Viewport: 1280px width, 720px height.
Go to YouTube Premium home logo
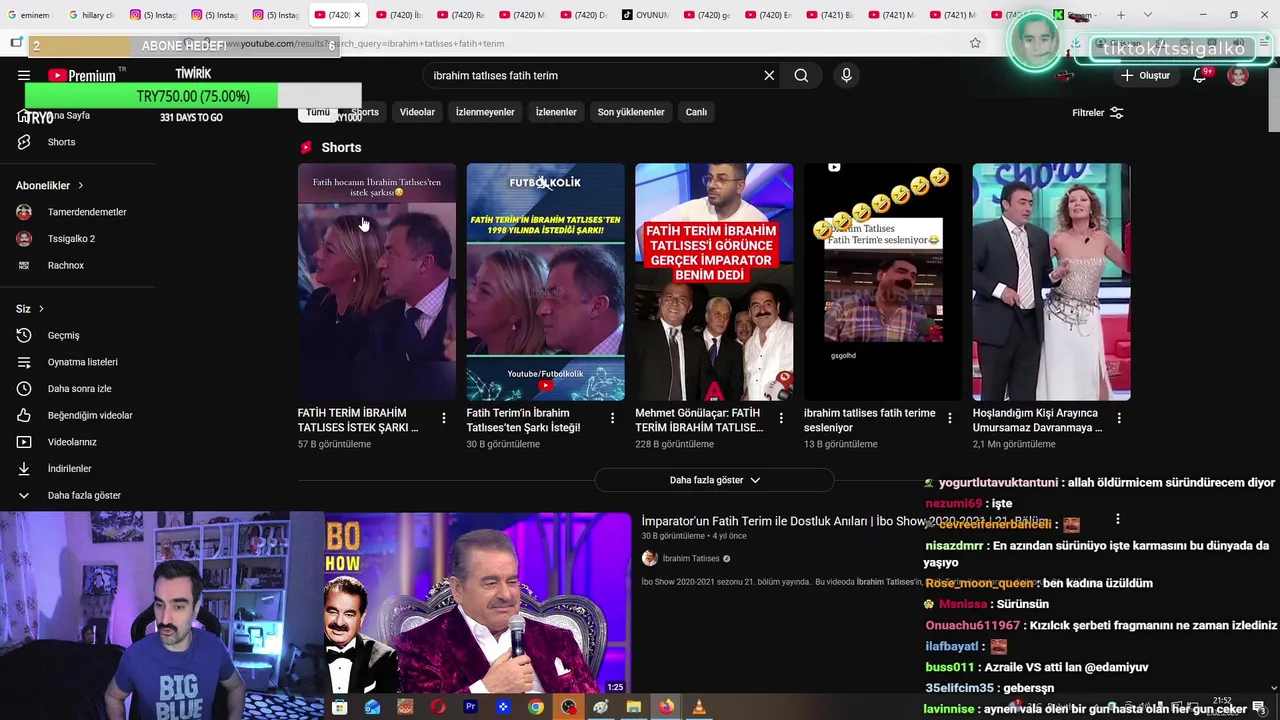click(82, 75)
